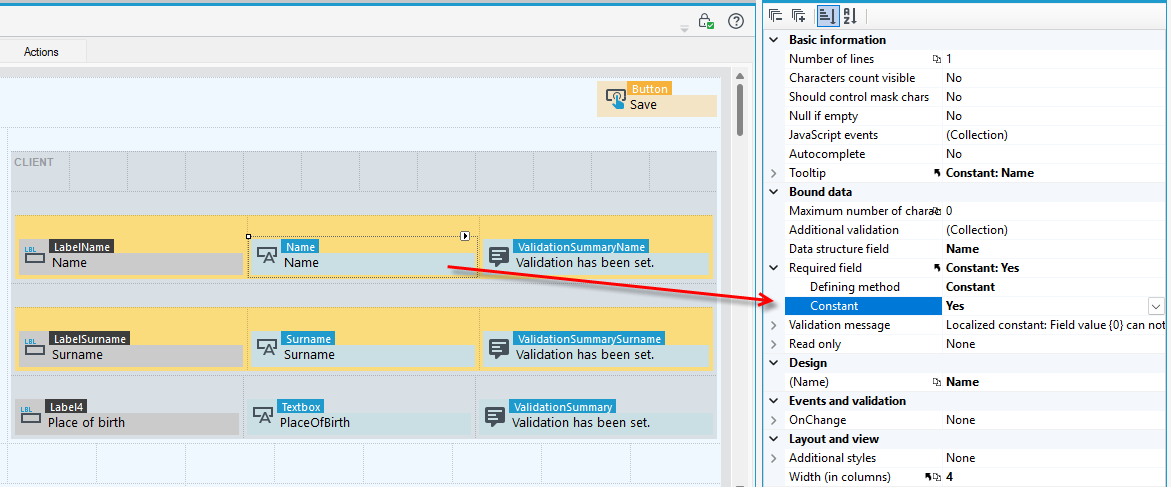Click the Number of lines value 1

(949, 59)
